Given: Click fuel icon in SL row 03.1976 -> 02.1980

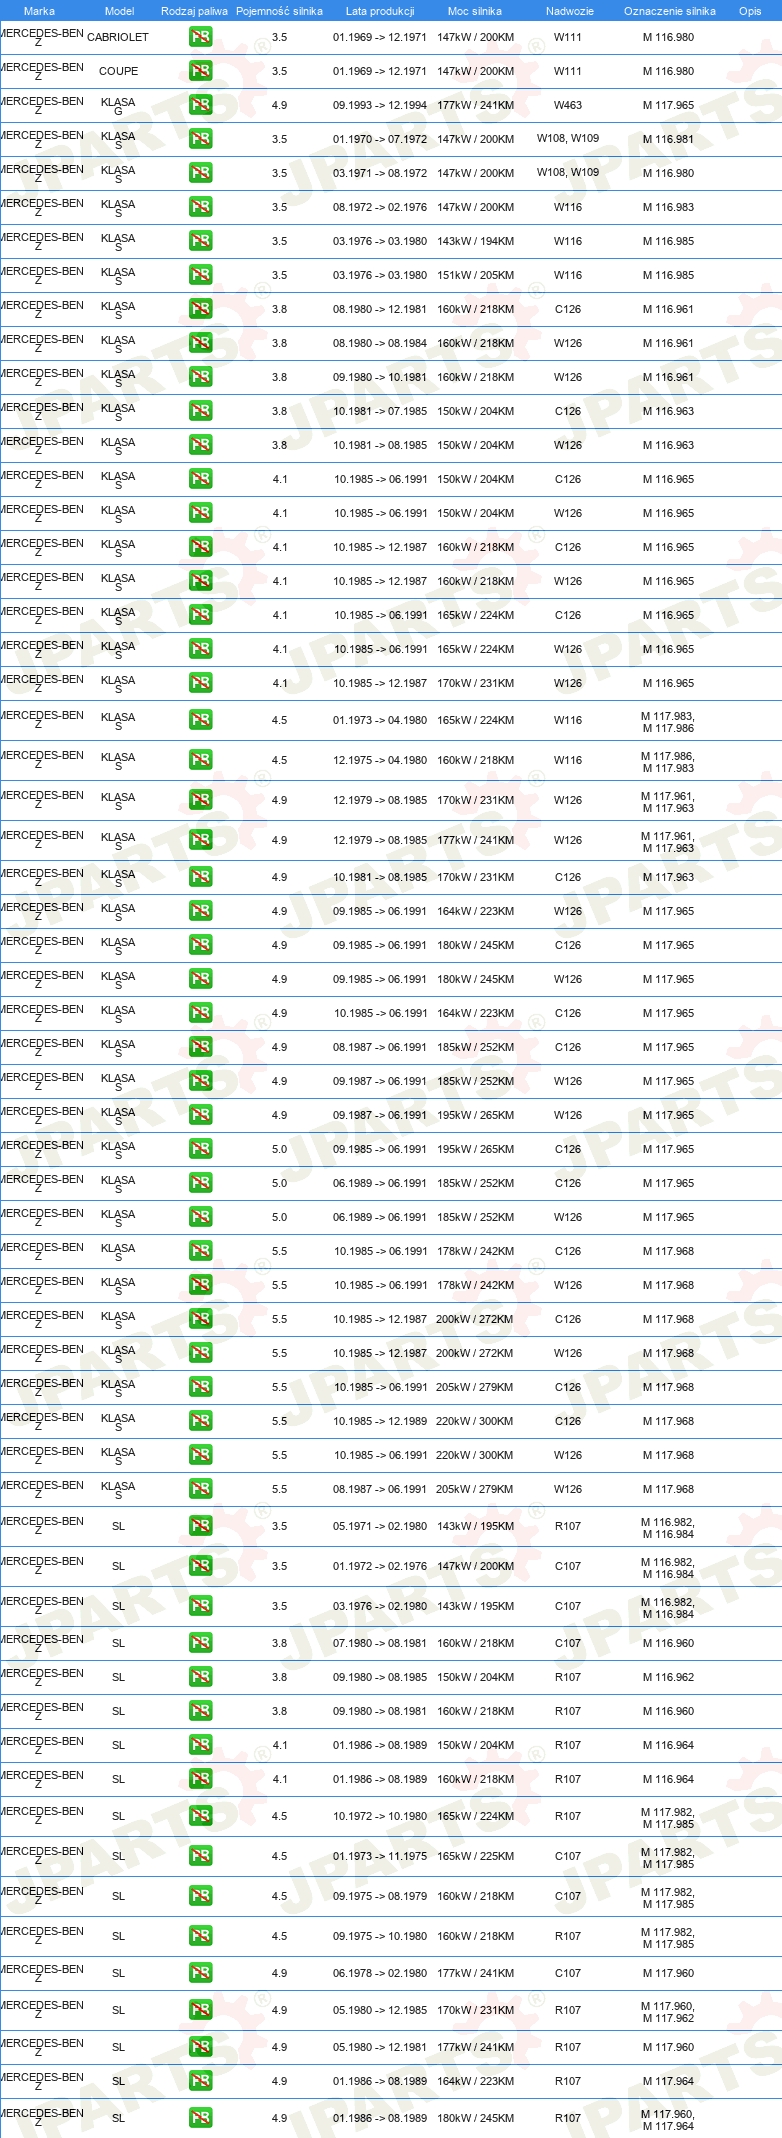Looking at the screenshot, I should 201,1606.
